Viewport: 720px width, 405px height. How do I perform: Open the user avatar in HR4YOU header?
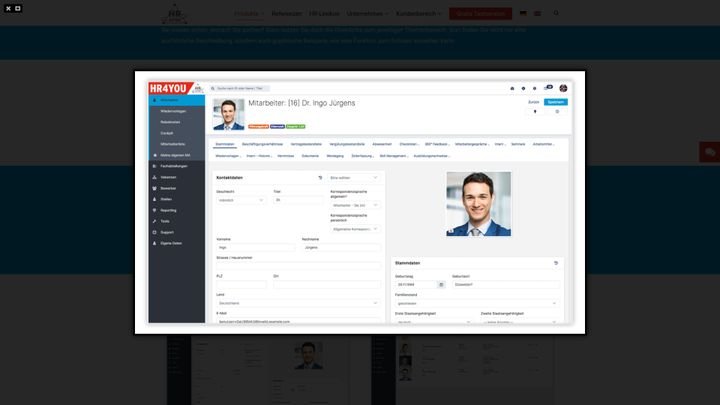[563, 88]
